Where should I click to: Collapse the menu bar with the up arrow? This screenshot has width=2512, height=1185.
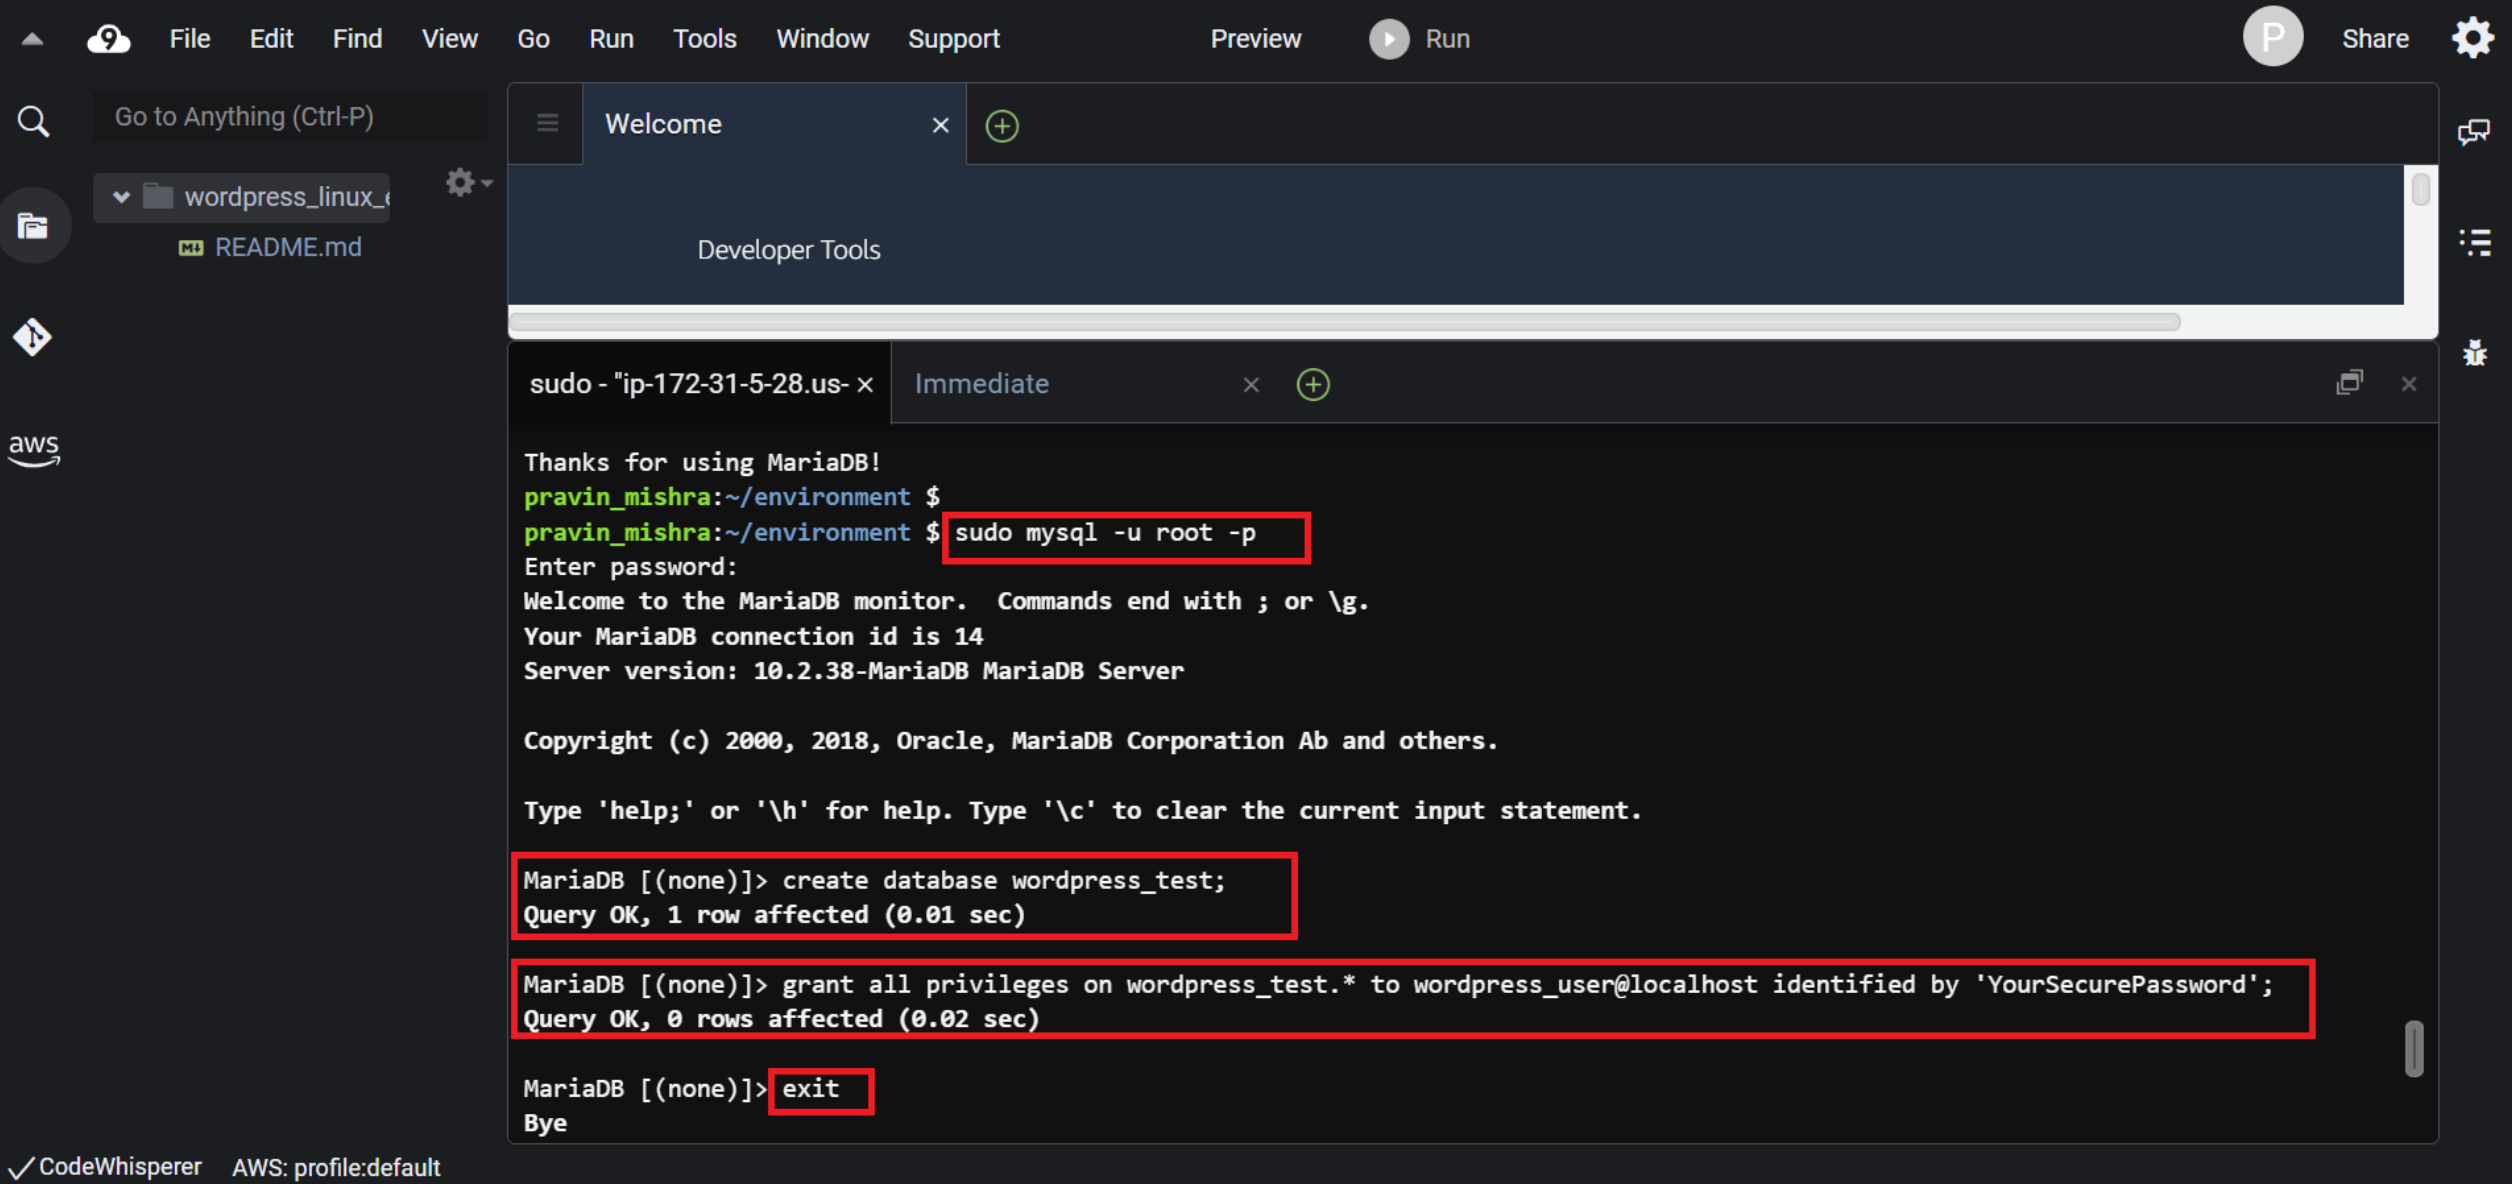32,39
